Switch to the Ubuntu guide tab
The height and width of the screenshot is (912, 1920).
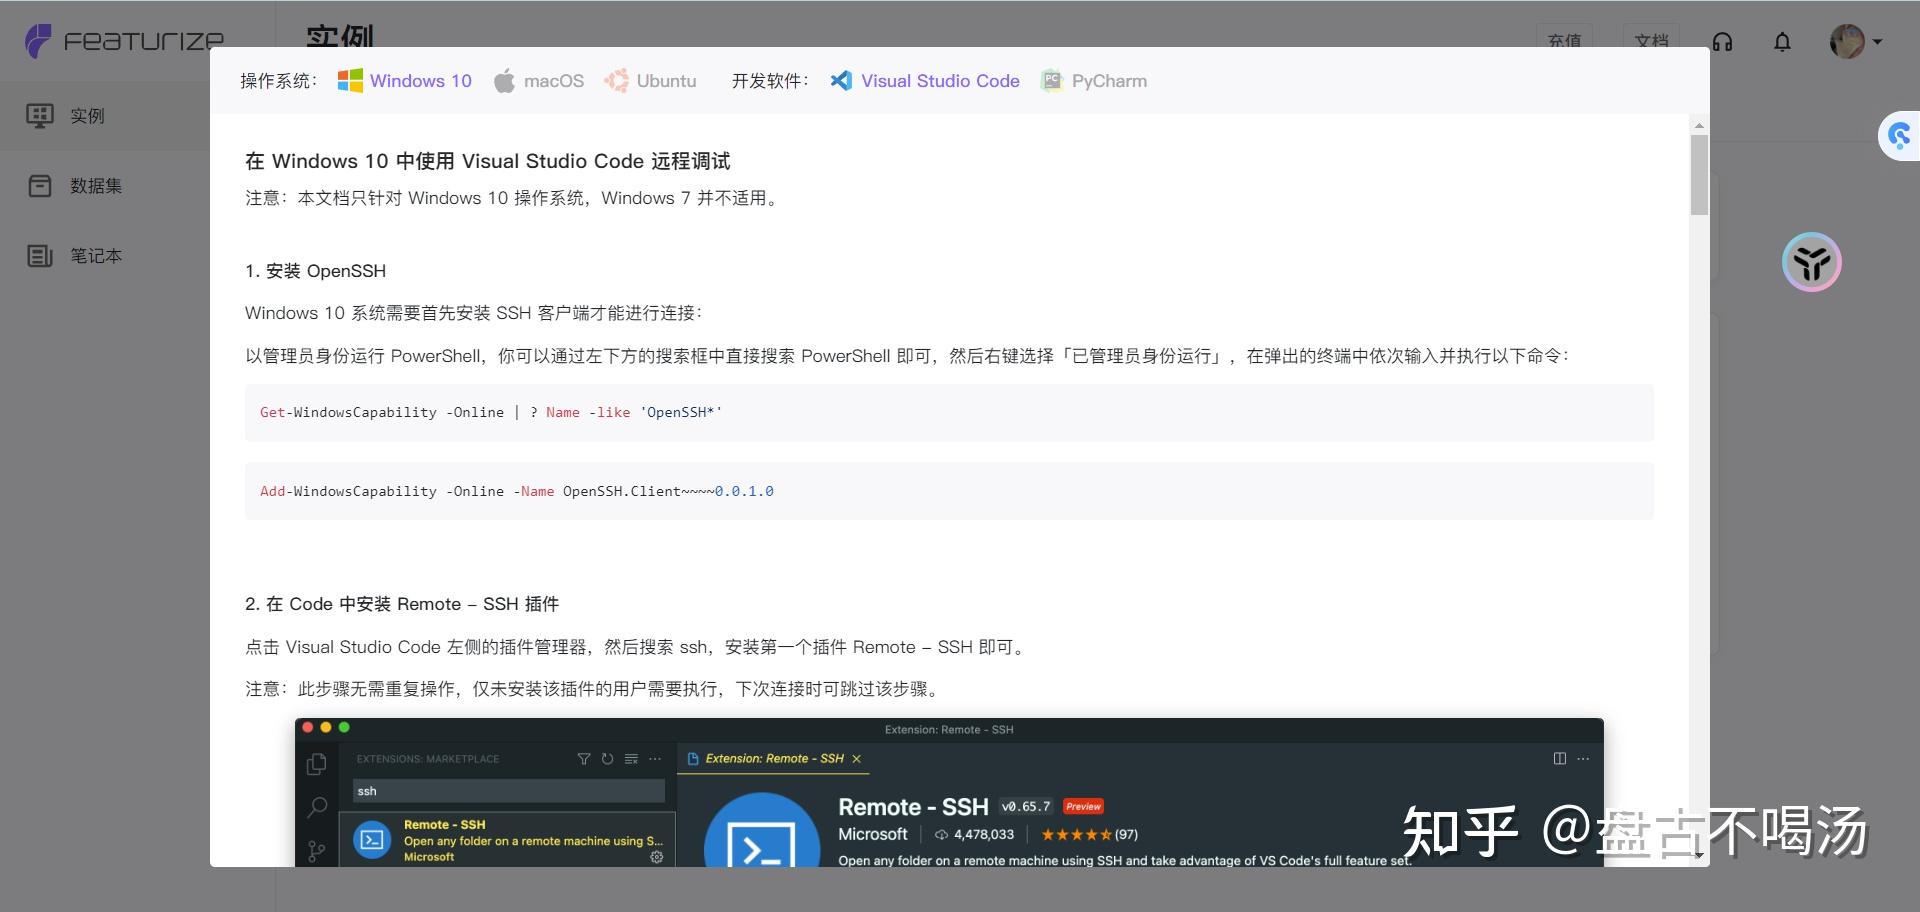pyautogui.click(x=666, y=80)
